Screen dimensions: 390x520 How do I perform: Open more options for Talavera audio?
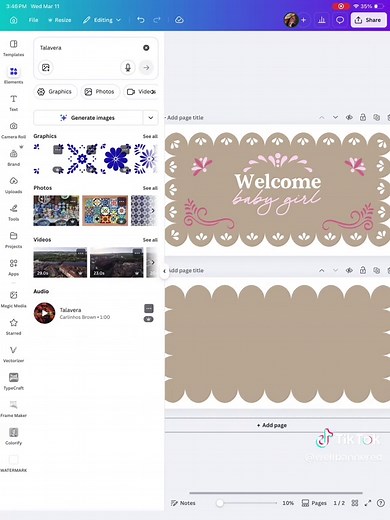click(x=149, y=308)
